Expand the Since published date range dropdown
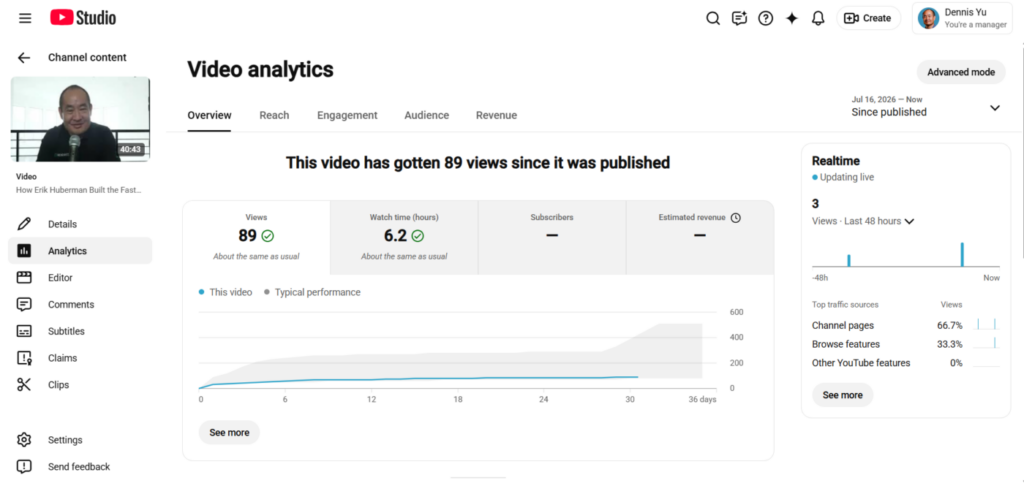Screen dimensions: 1024x483 pyautogui.click(x=926, y=107)
